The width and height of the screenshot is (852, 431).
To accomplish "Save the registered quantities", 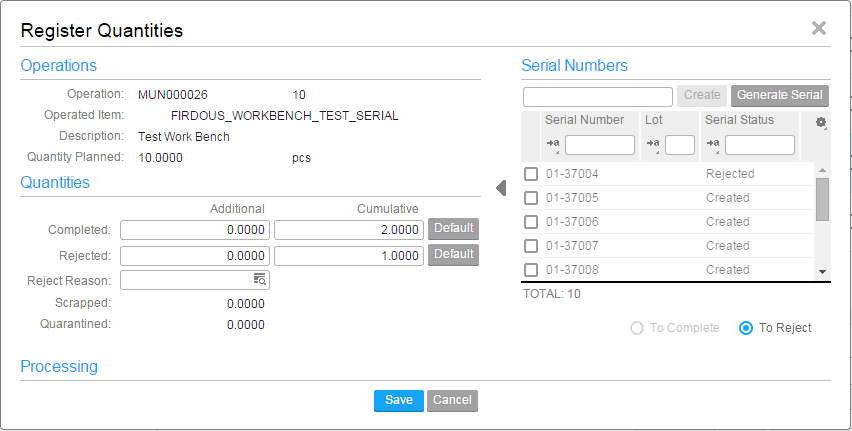I will click(x=399, y=400).
